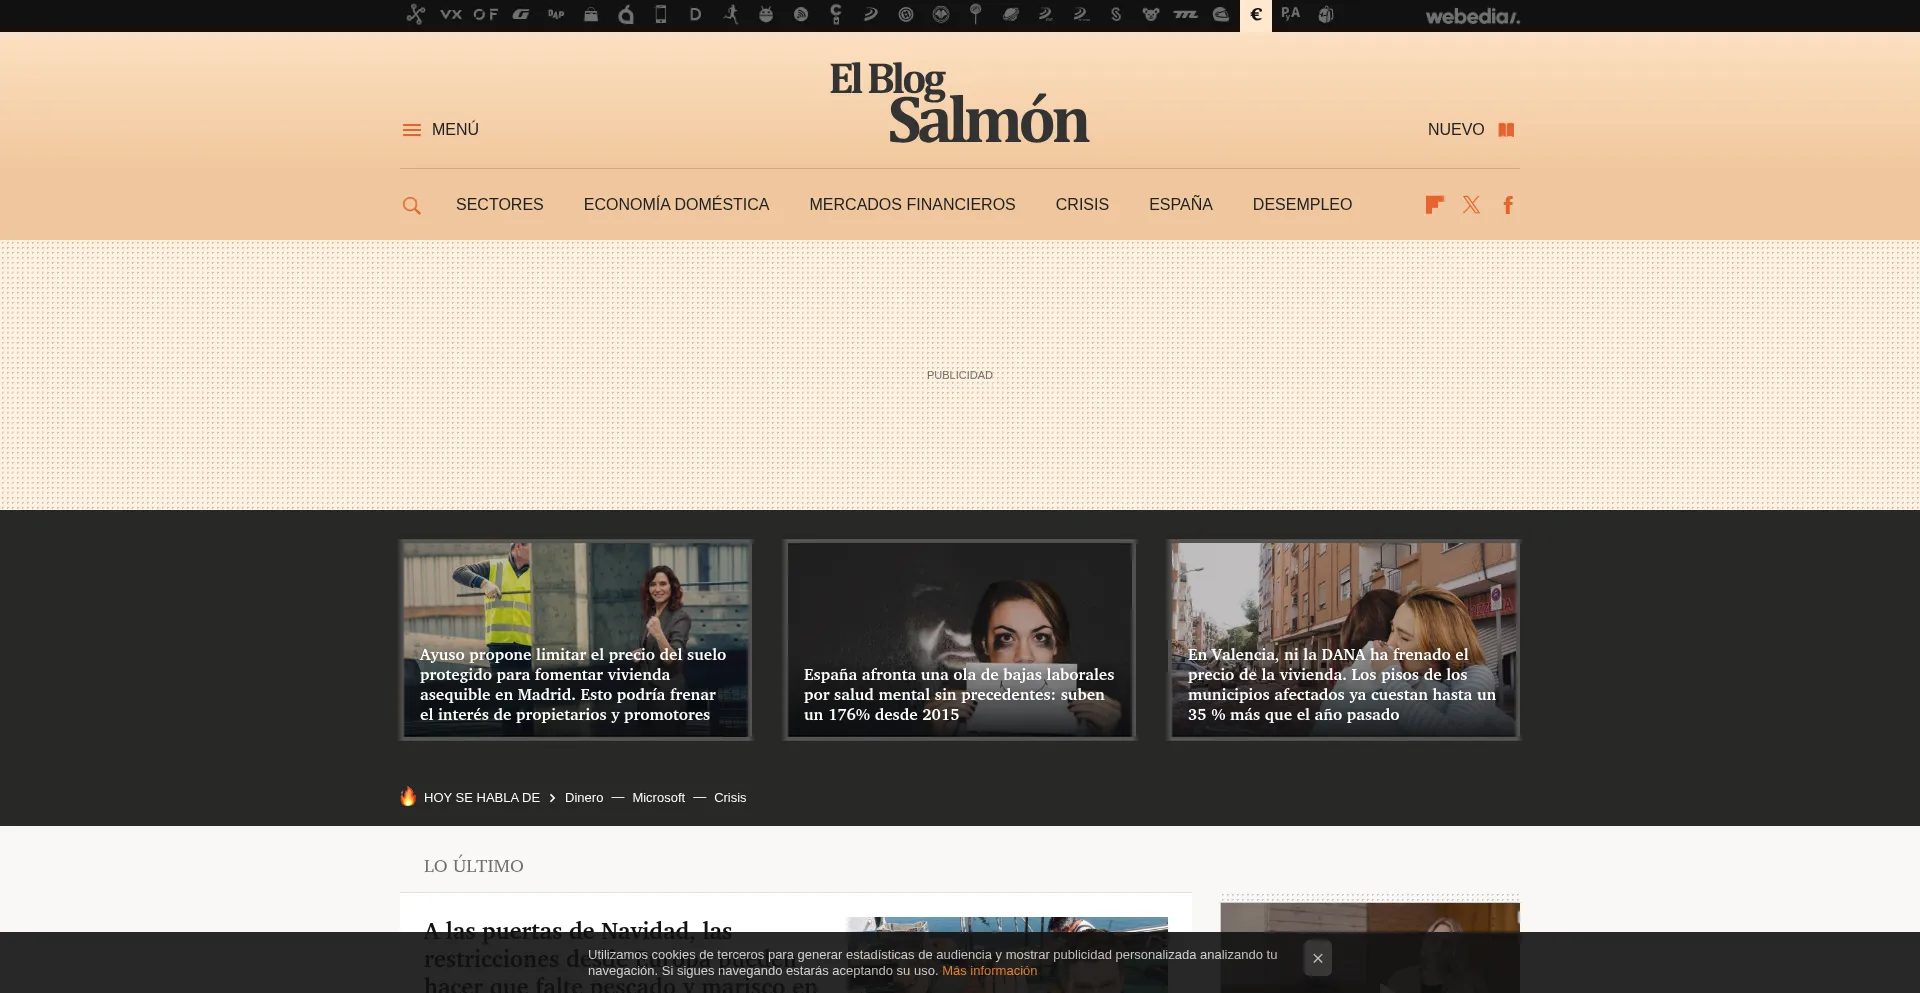This screenshot has width=1920, height=993.
Task: Click the Android robot icon in top bar
Action: (x=766, y=15)
